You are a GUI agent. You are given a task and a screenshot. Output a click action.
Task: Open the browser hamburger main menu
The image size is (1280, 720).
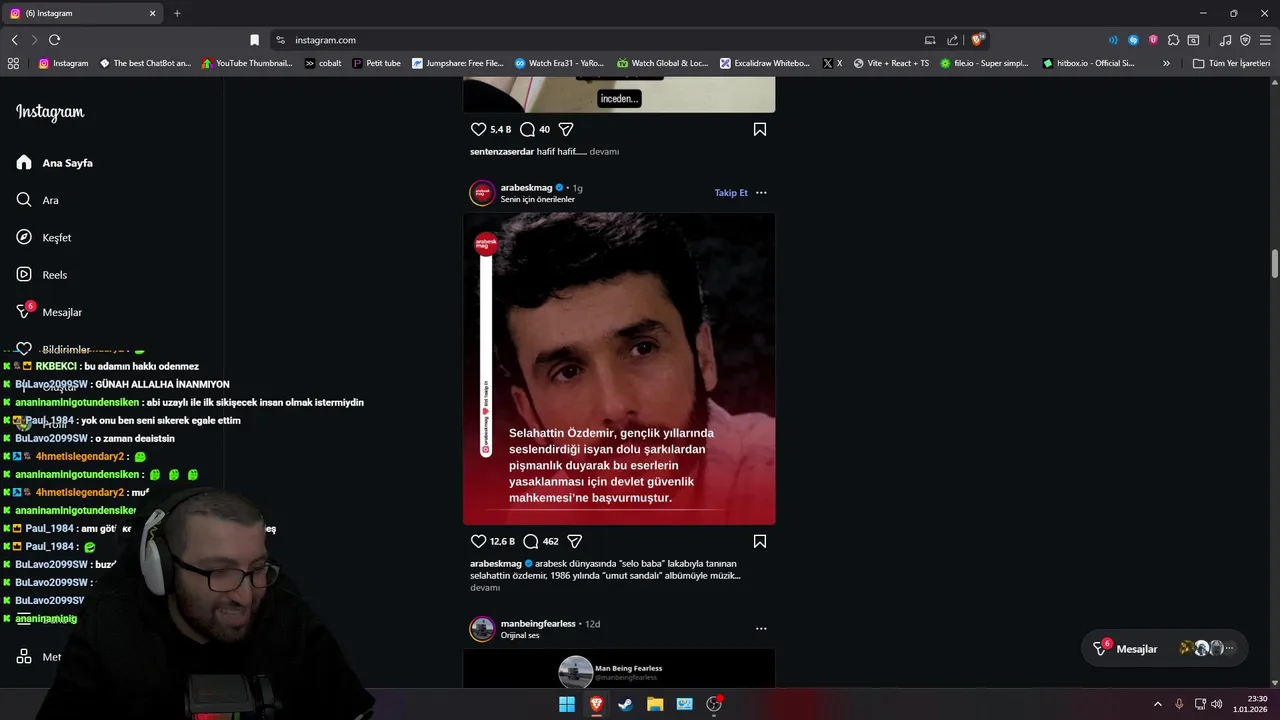[x=1265, y=40]
